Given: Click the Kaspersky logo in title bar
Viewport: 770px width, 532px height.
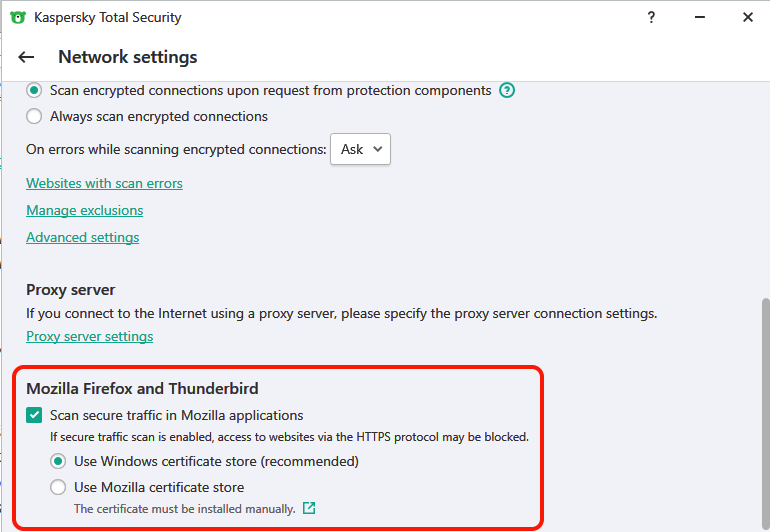Looking at the screenshot, I should coord(17,17).
